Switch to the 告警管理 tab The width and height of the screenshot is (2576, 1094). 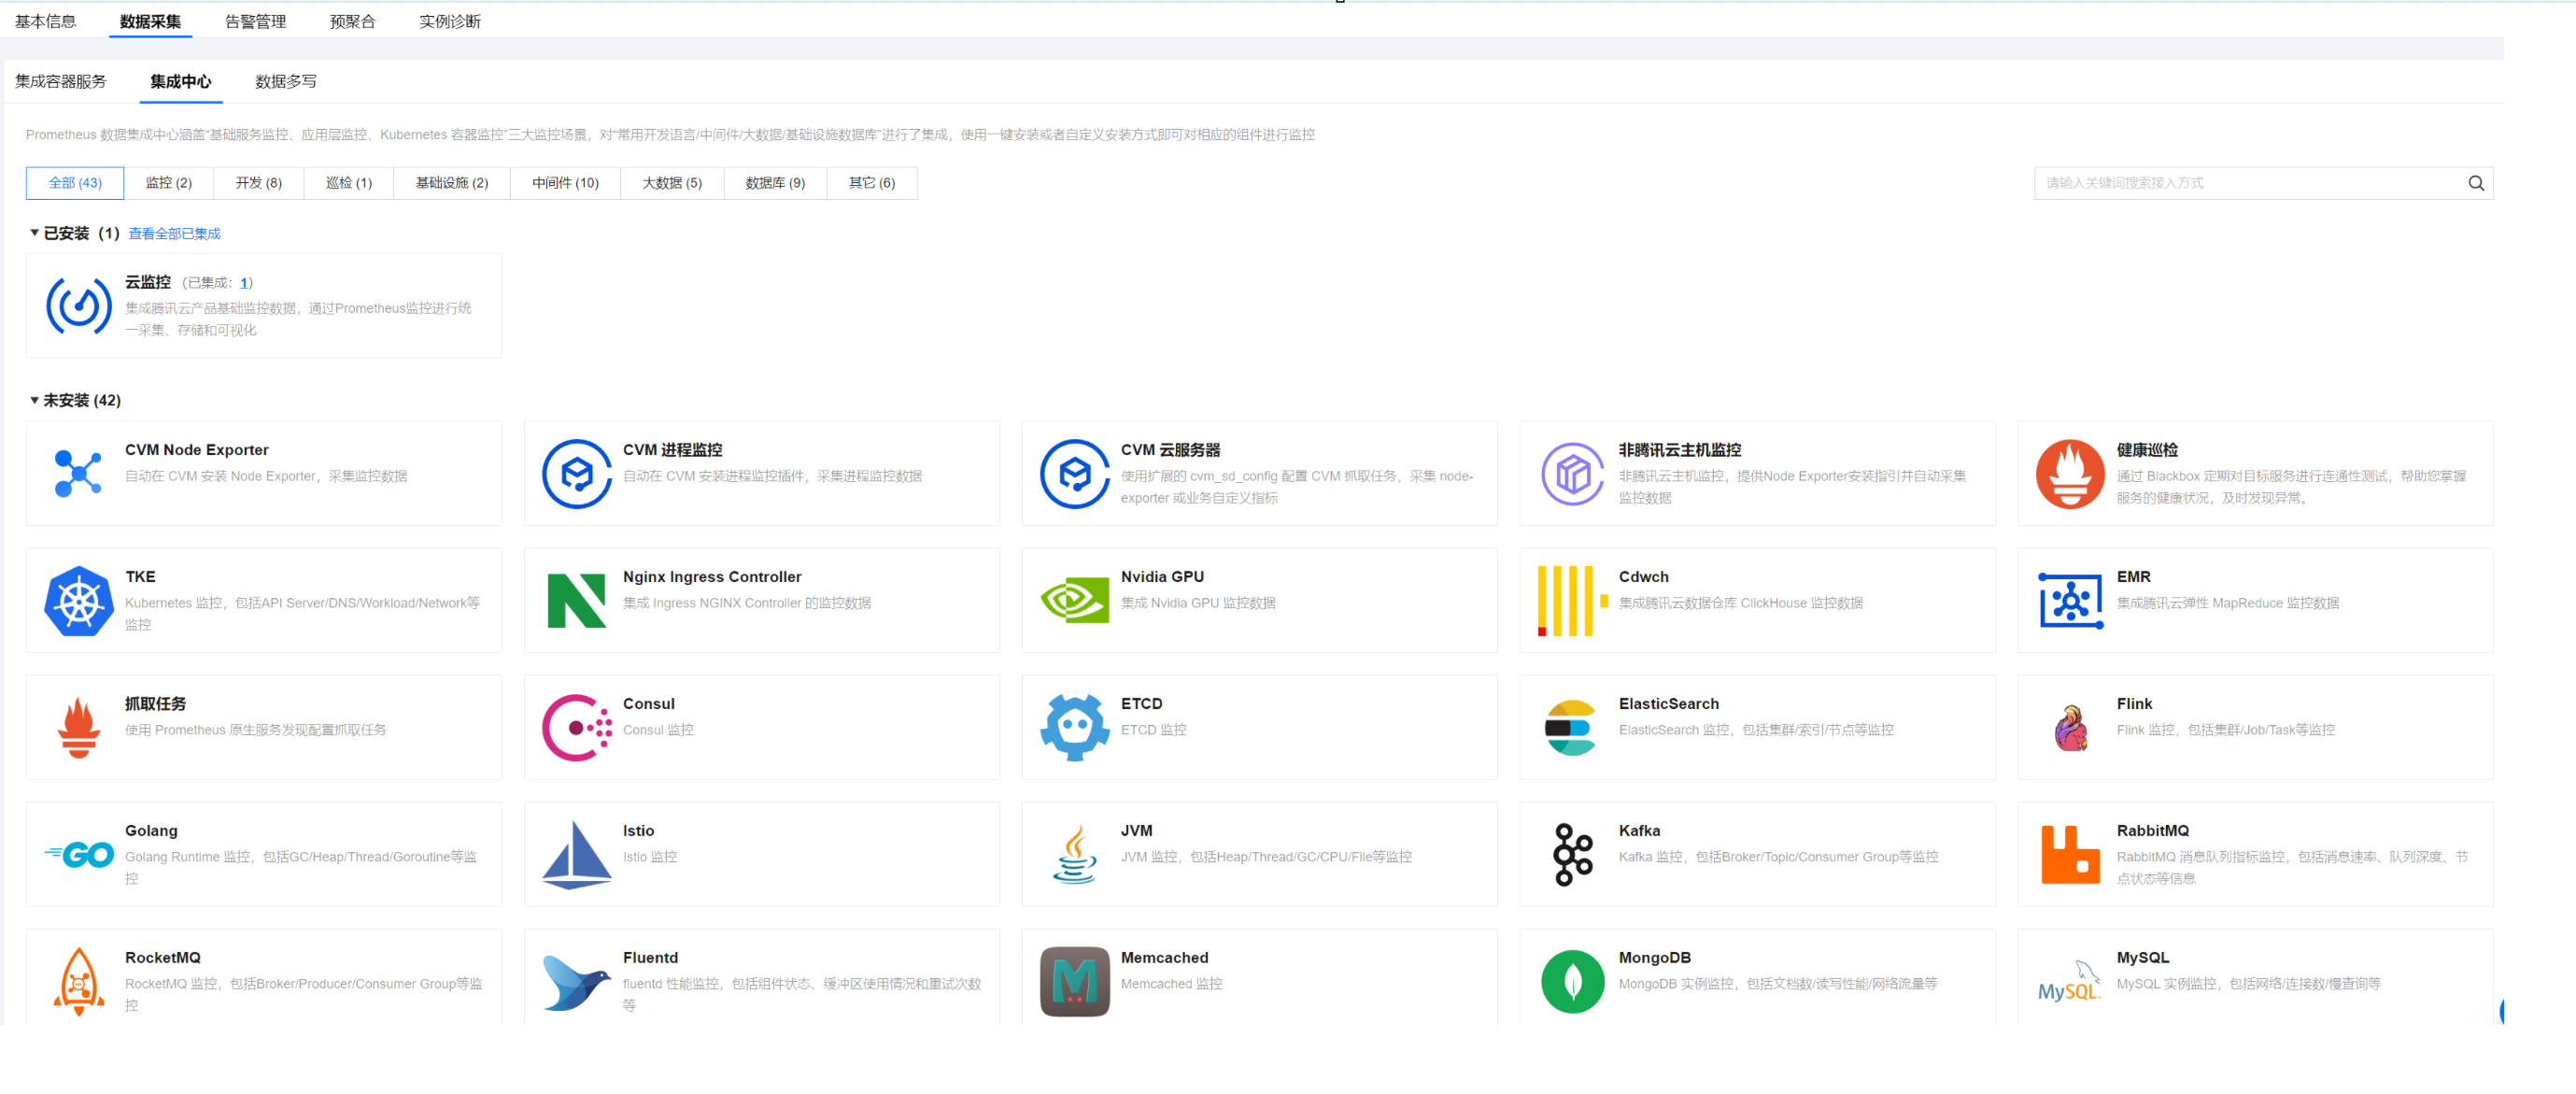tap(255, 21)
